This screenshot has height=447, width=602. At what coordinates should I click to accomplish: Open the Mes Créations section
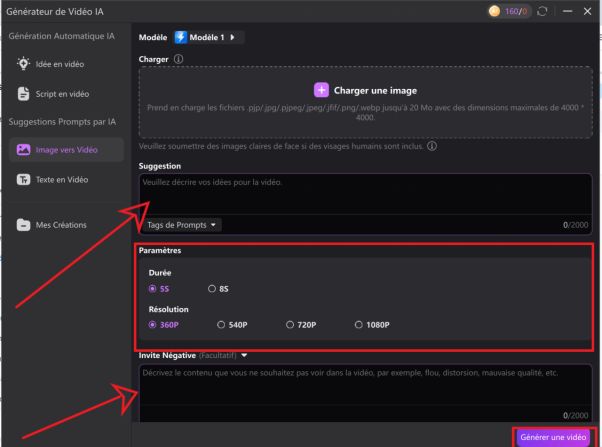[x=60, y=225]
